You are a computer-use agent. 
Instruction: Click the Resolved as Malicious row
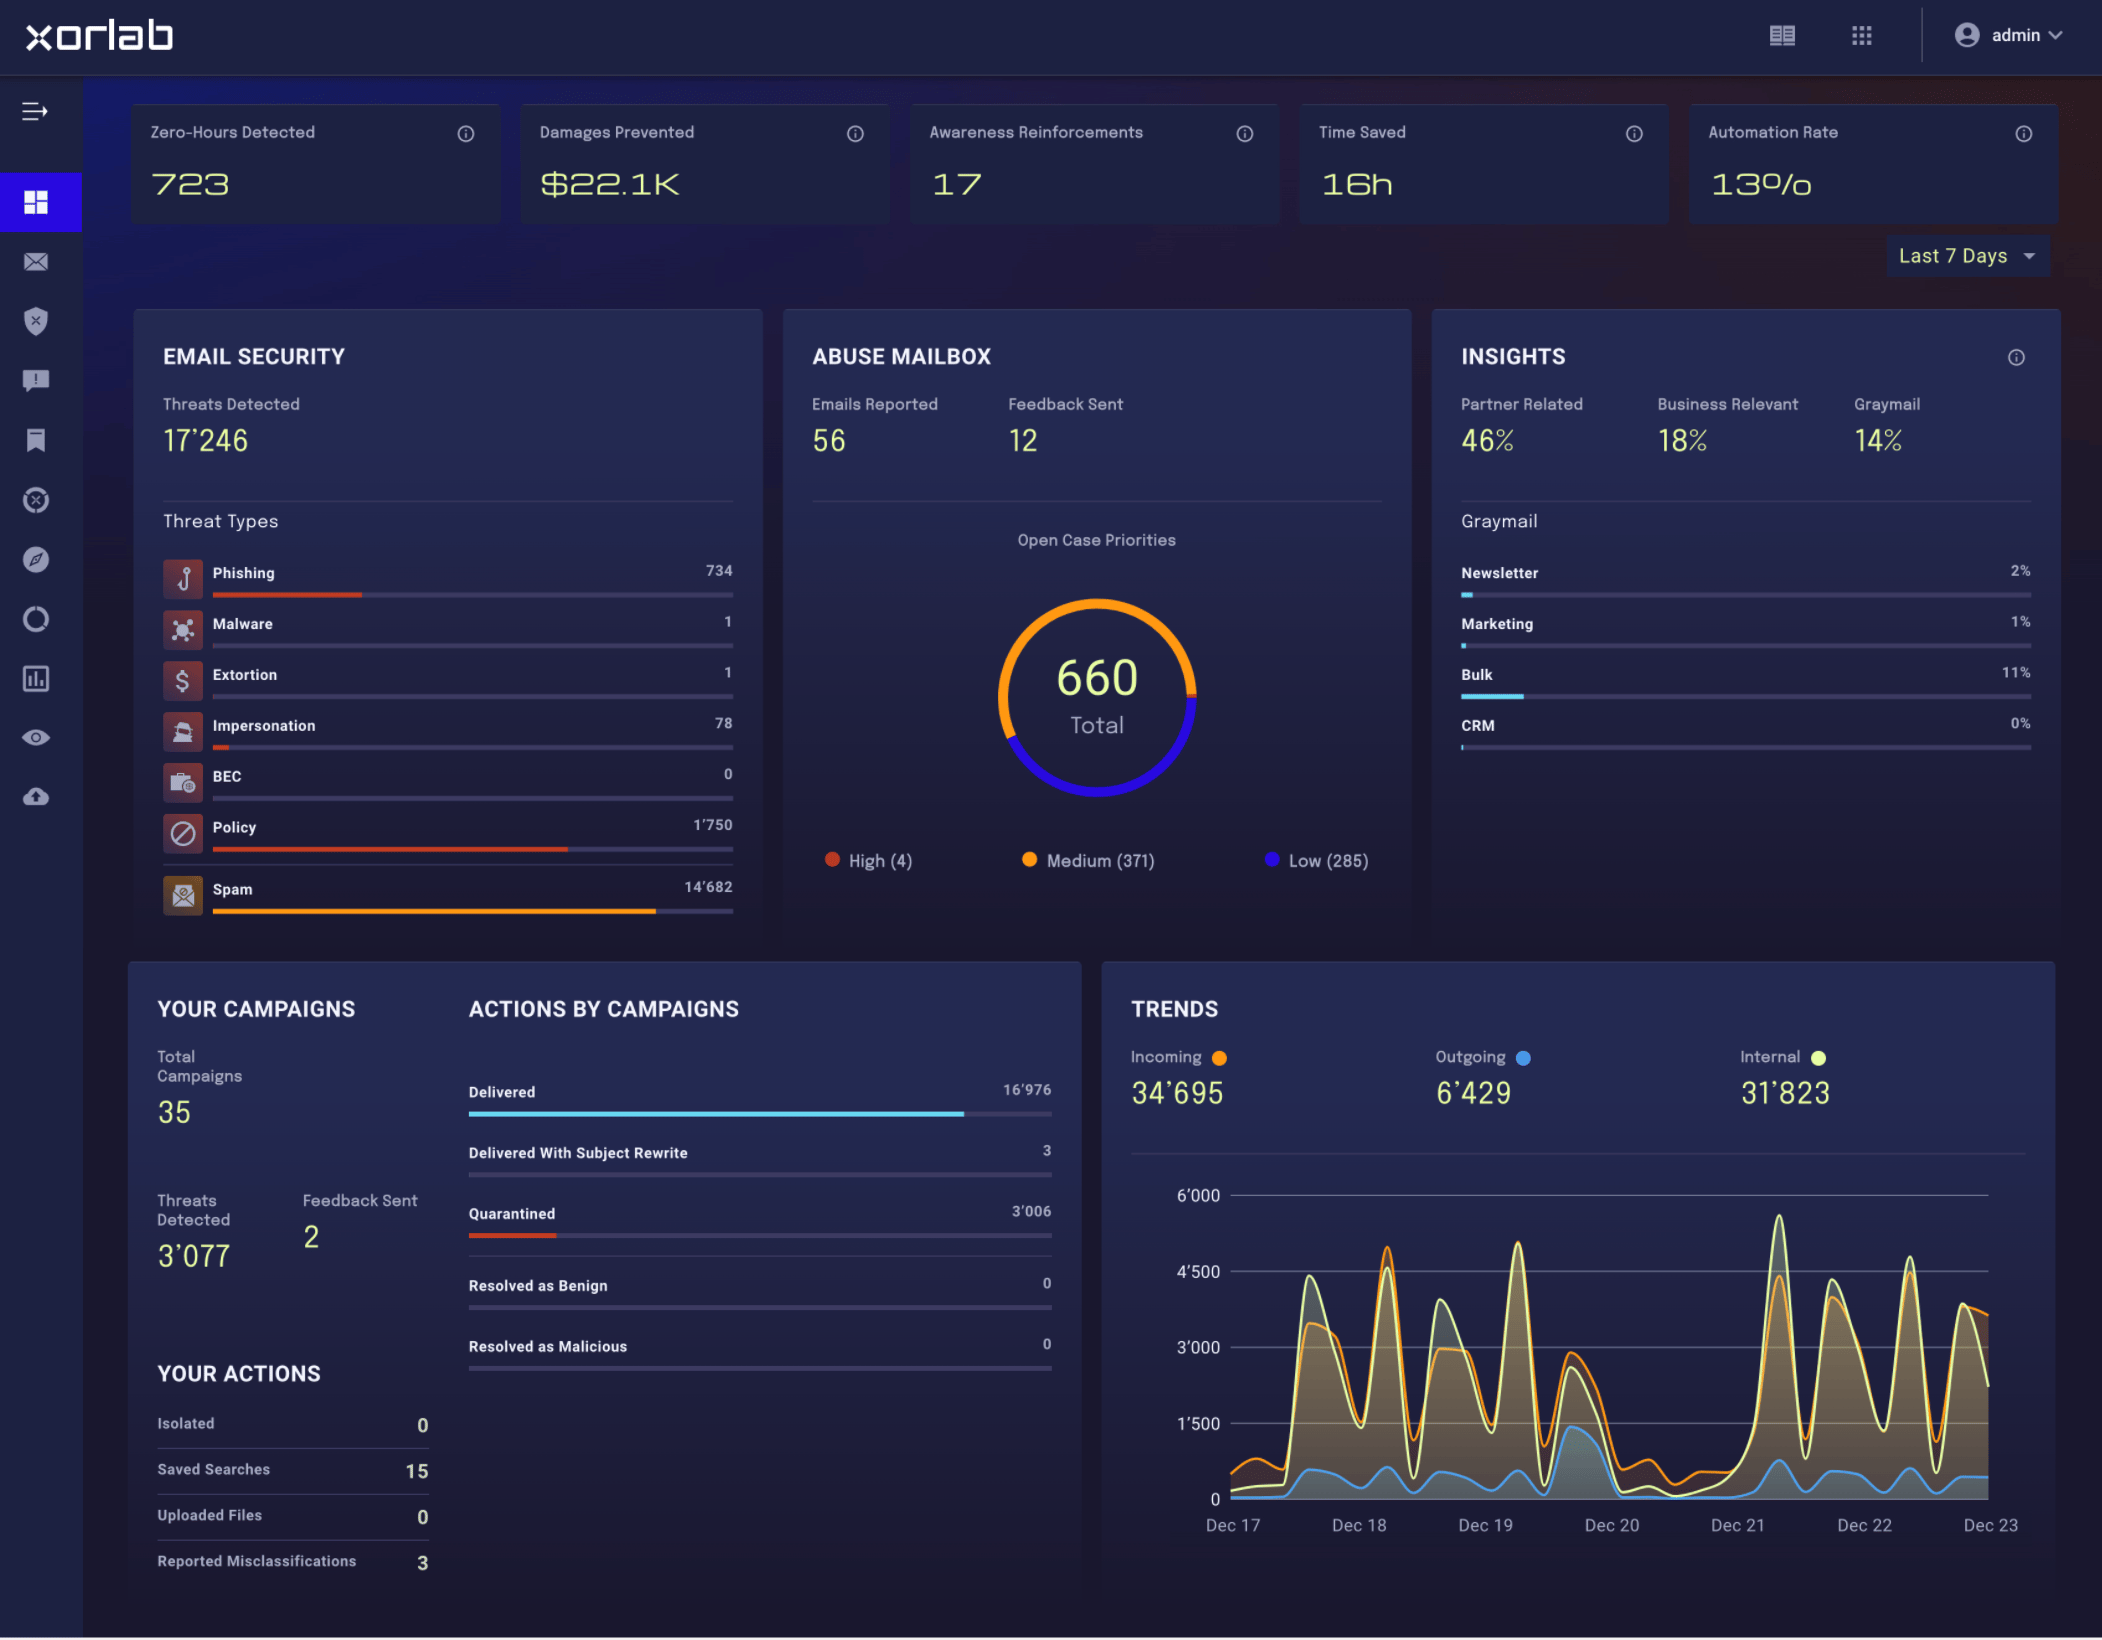pyautogui.click(x=760, y=1353)
